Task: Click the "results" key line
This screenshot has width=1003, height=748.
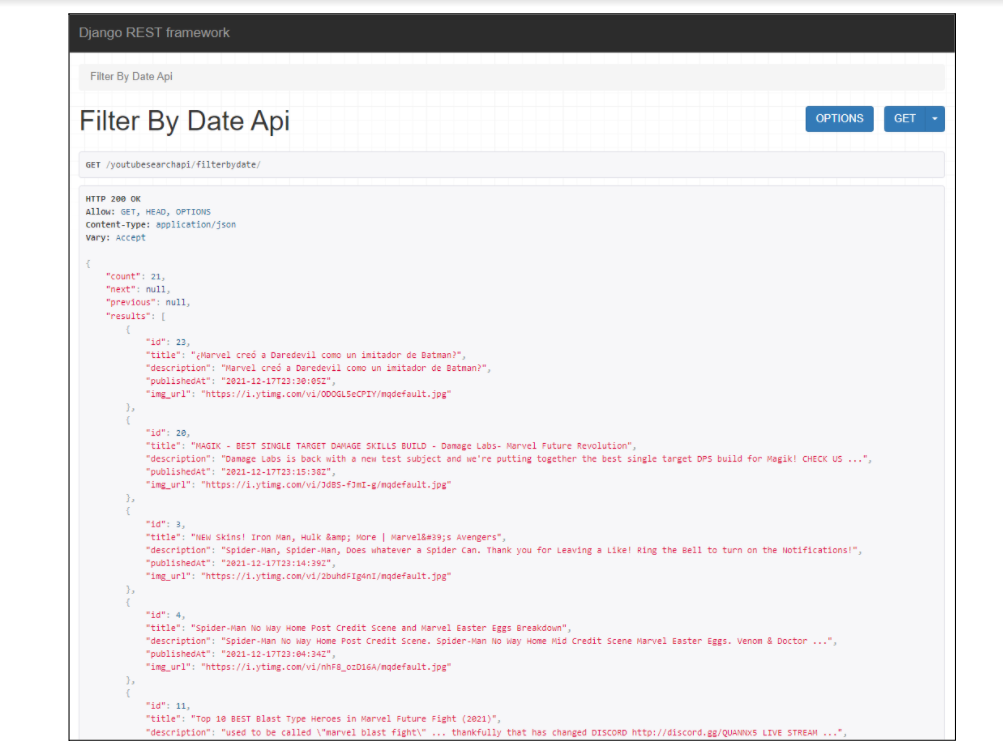Action: [x=135, y=316]
